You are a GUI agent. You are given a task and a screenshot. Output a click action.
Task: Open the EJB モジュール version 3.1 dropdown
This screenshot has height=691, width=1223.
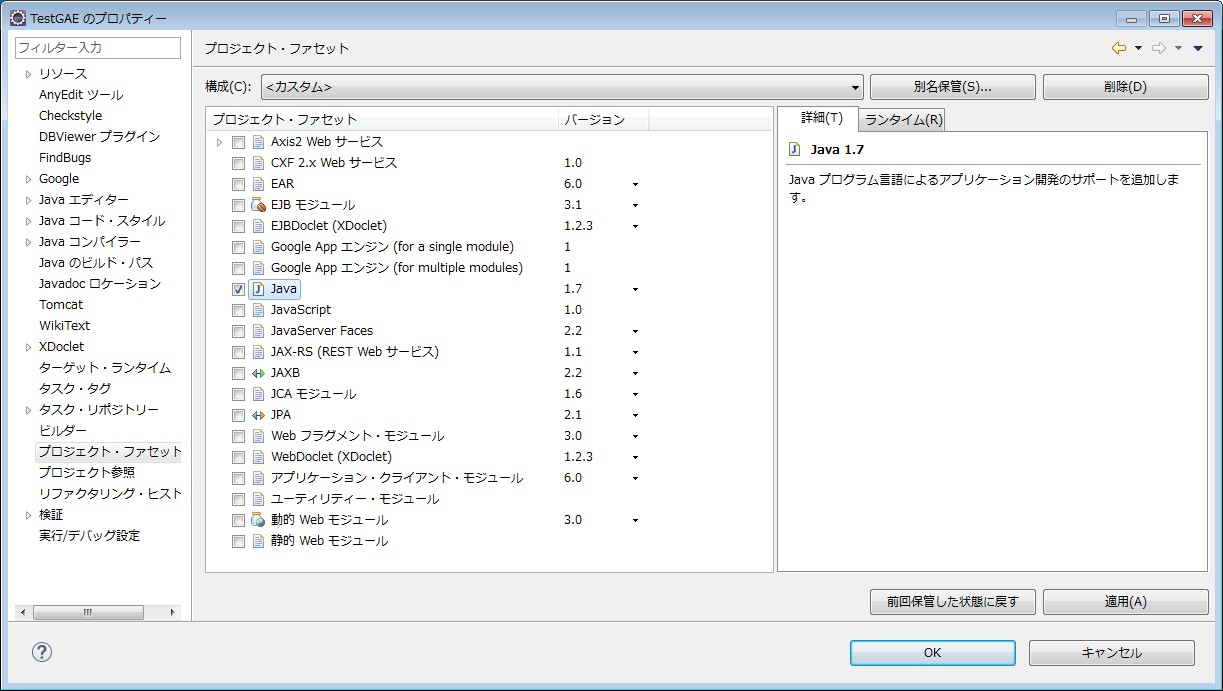click(635, 206)
